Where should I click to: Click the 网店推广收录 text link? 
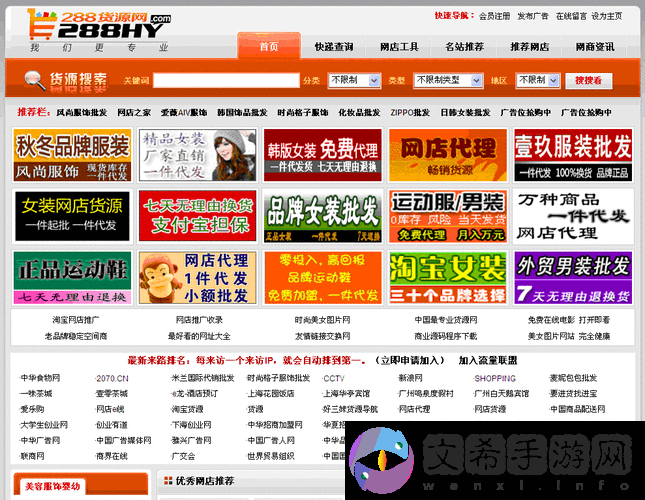(x=199, y=320)
